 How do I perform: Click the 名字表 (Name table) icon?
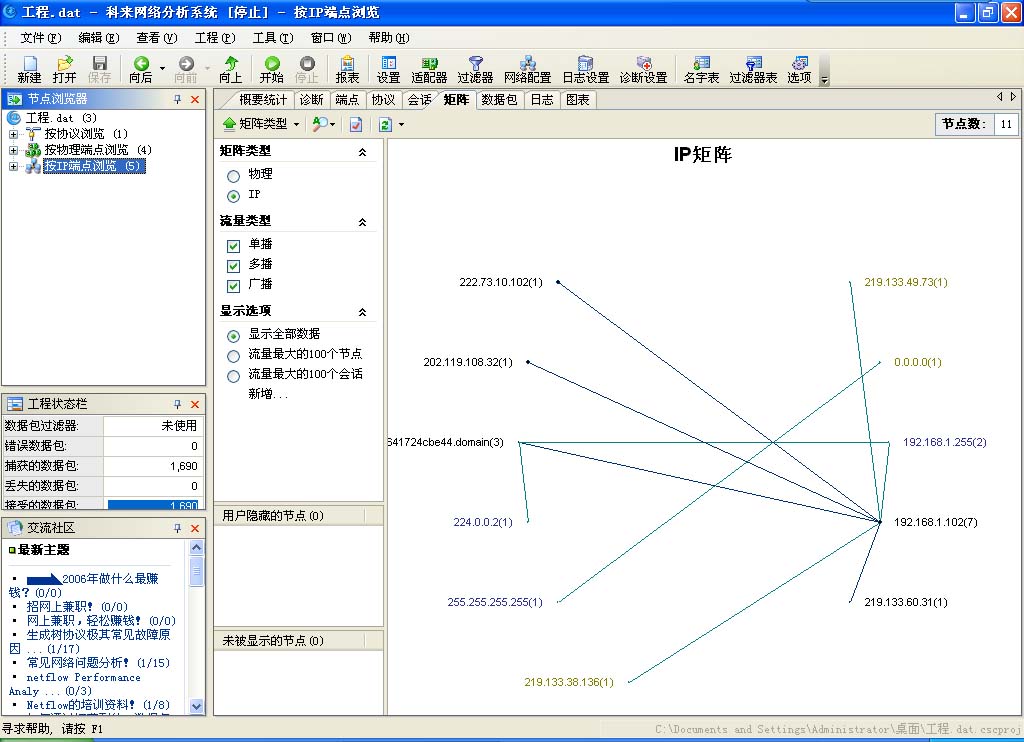pos(701,69)
